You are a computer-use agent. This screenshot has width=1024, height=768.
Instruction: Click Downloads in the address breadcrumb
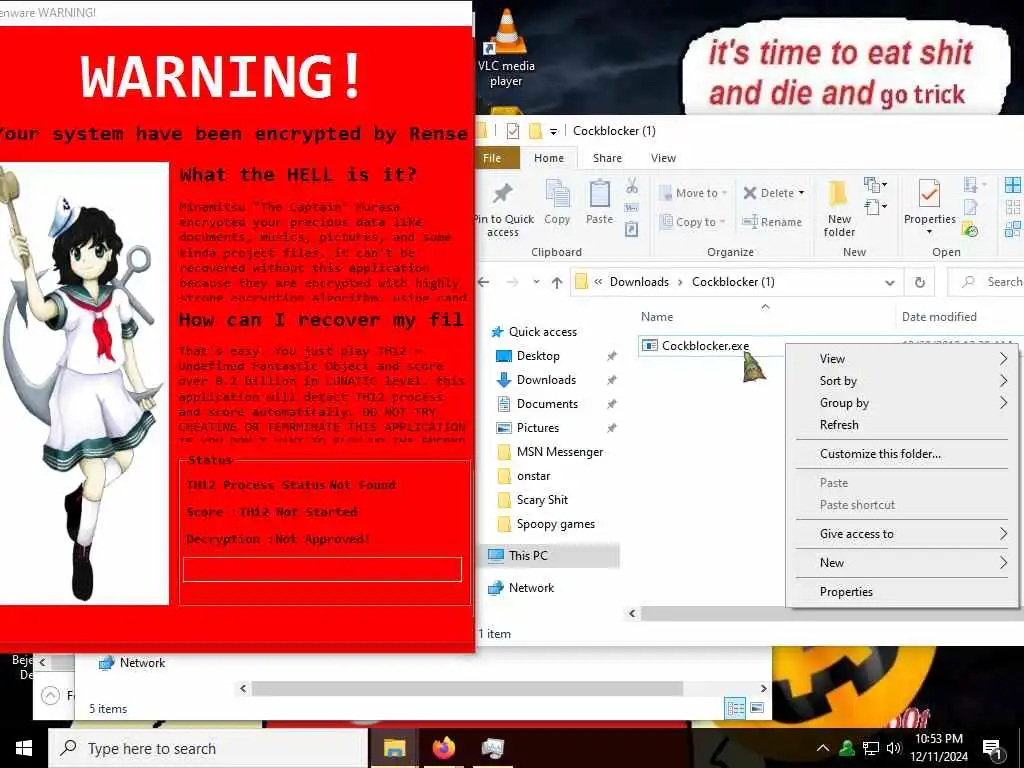pos(639,282)
